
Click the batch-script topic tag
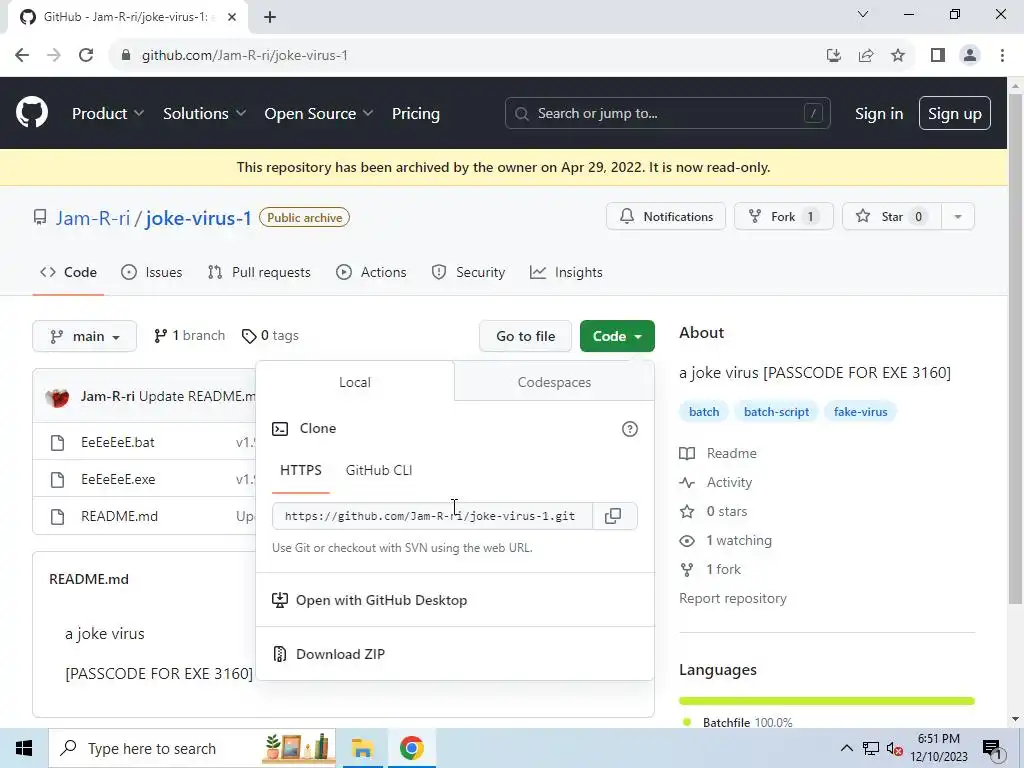point(776,412)
